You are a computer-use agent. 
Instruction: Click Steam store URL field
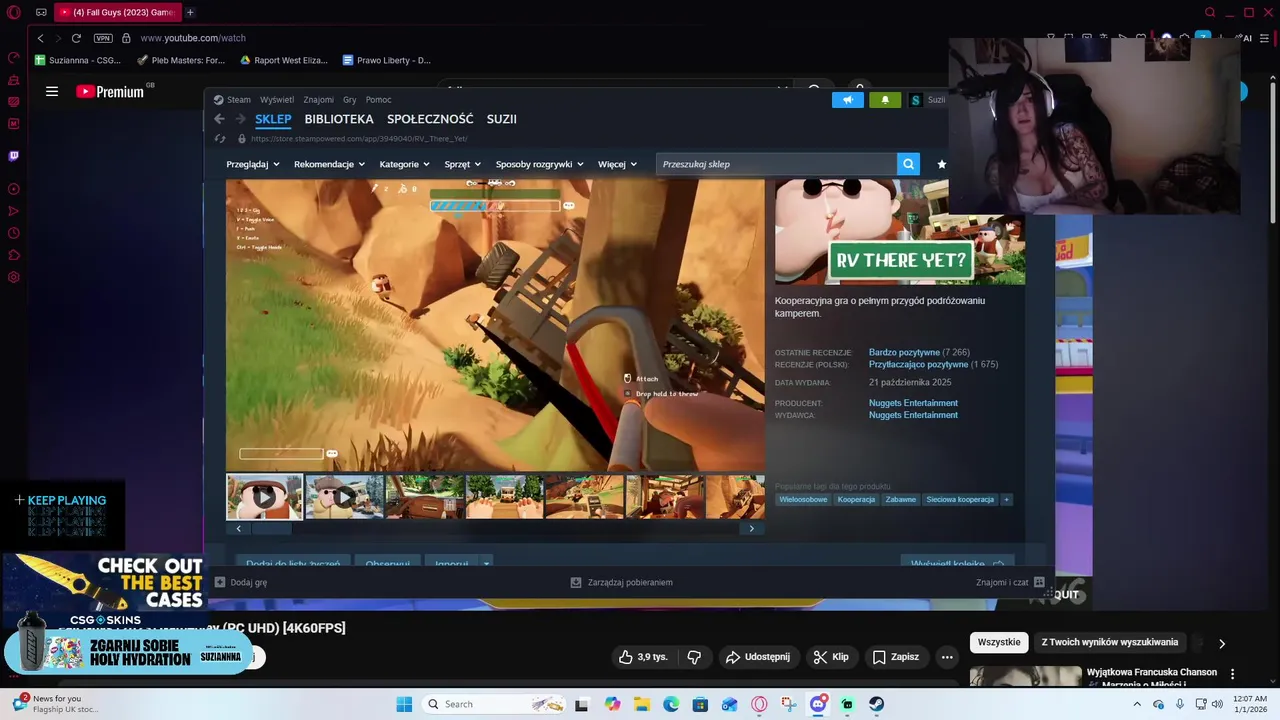[359, 139]
